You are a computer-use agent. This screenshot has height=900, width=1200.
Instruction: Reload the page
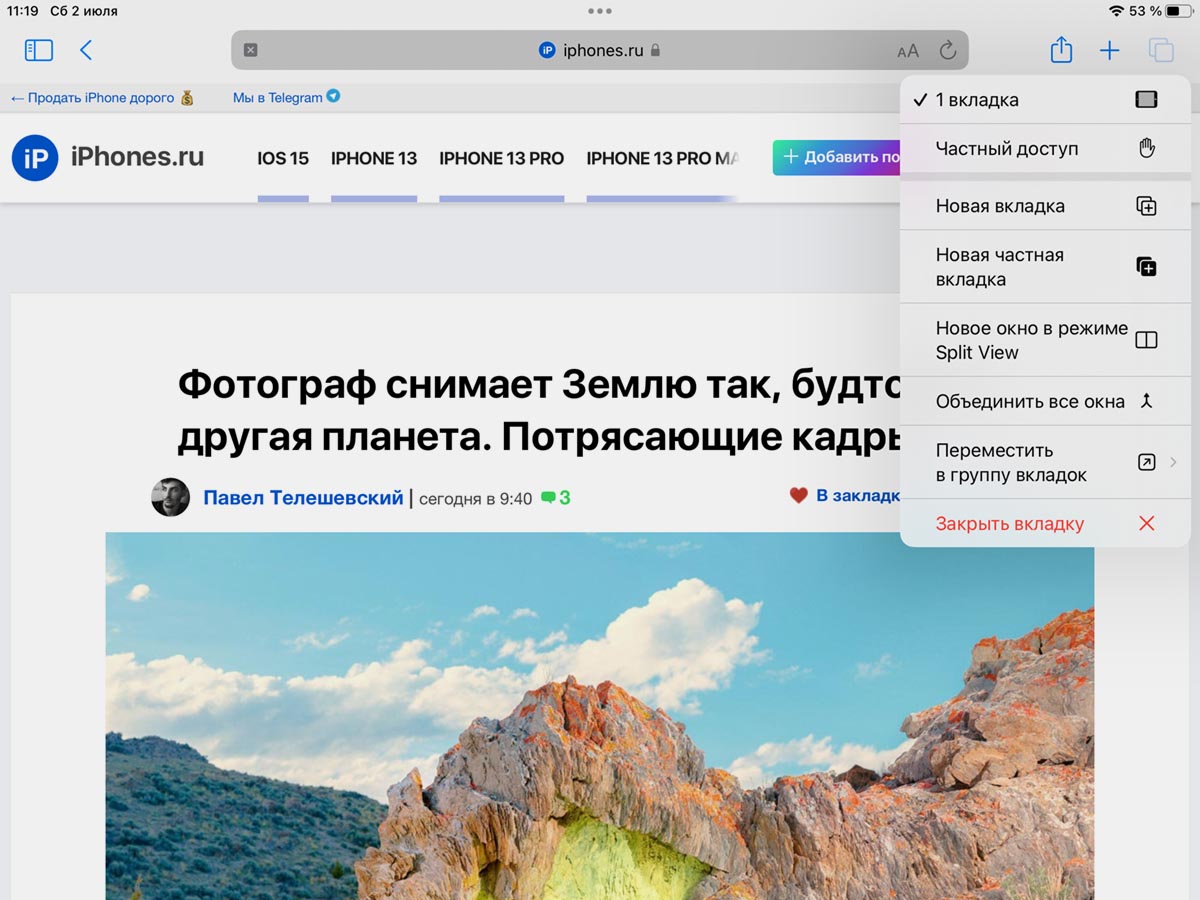[x=947, y=50]
